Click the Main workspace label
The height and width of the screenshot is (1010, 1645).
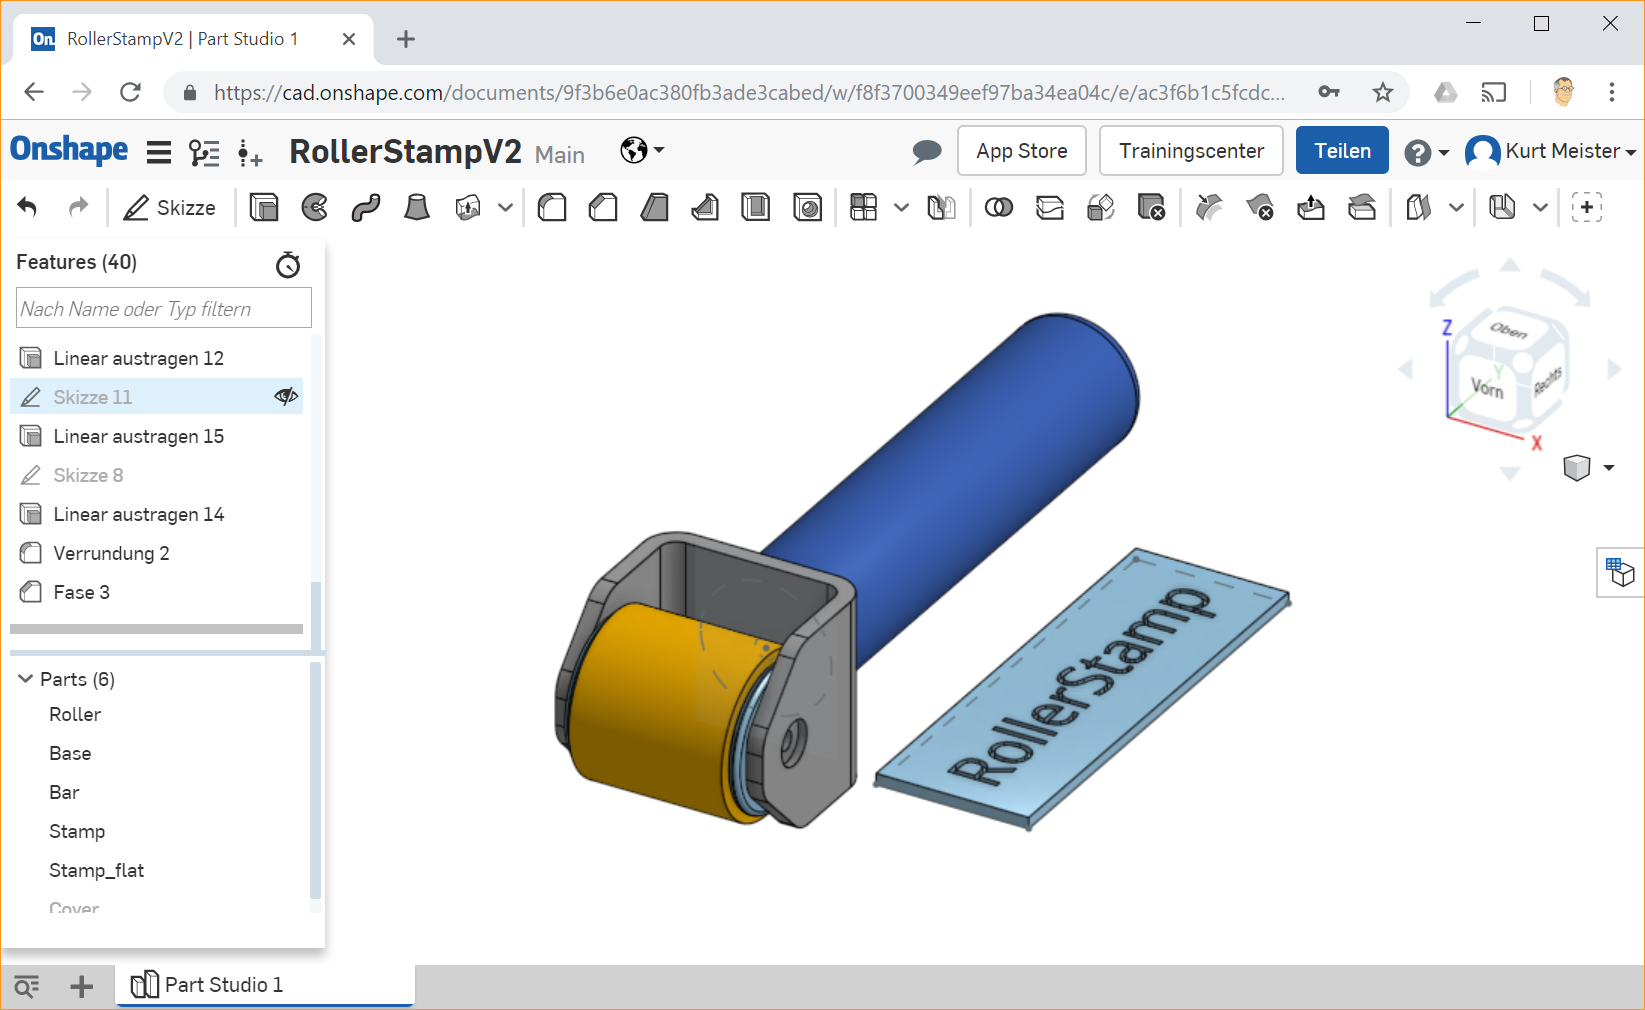(560, 154)
